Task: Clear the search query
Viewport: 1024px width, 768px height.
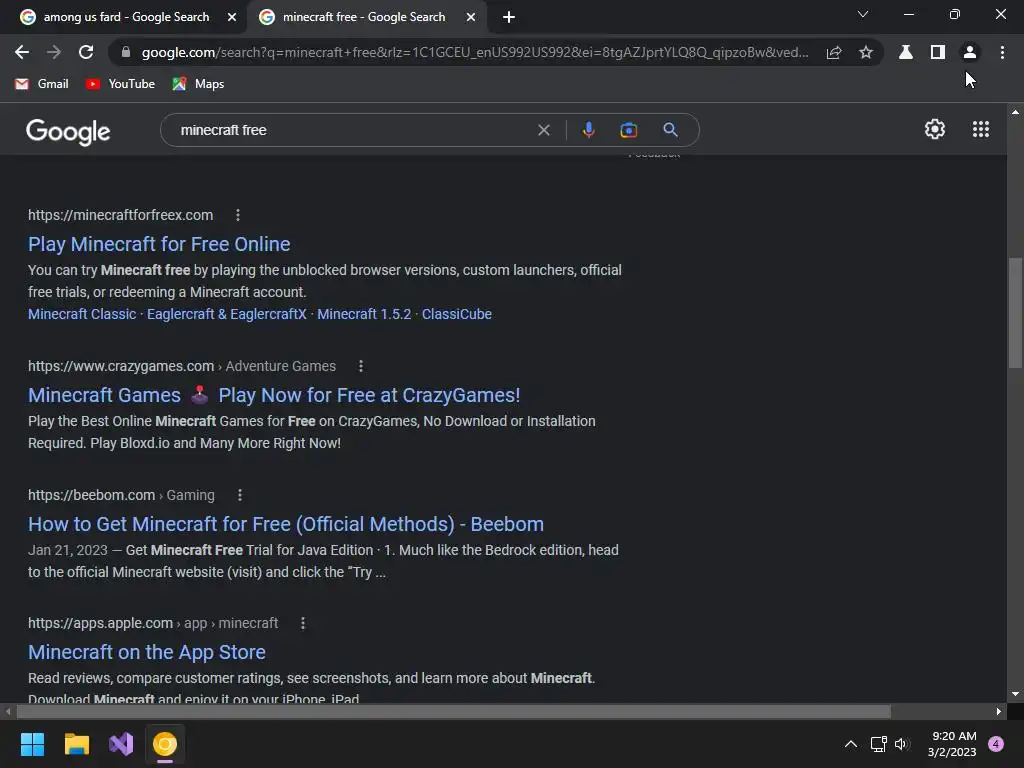Action: click(x=543, y=130)
